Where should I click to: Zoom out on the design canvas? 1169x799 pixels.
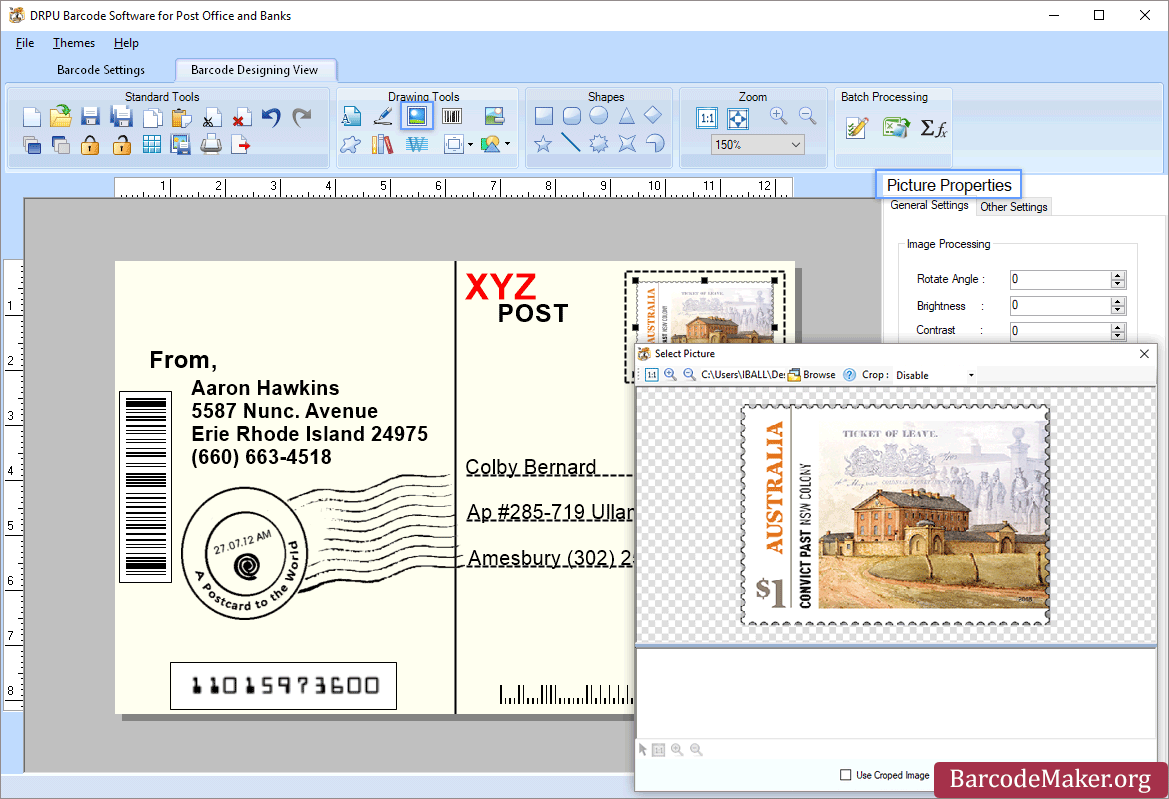(807, 116)
